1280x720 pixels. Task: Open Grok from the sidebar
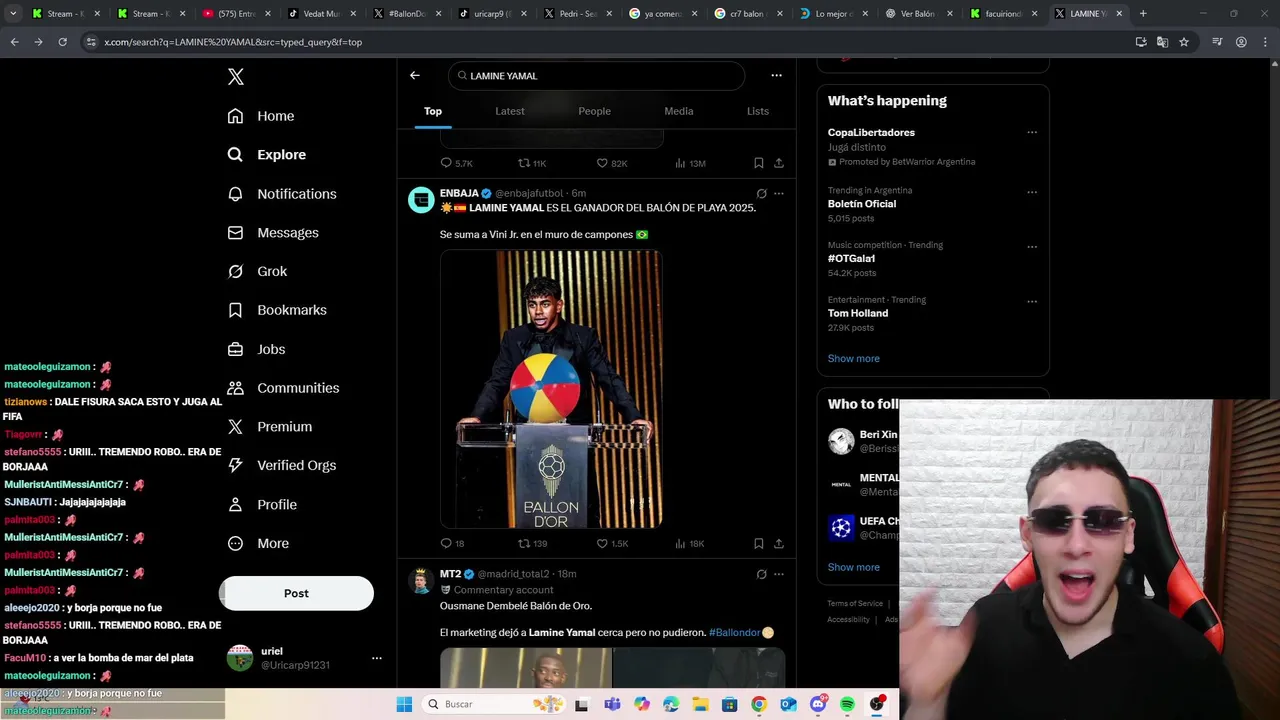tap(257, 271)
